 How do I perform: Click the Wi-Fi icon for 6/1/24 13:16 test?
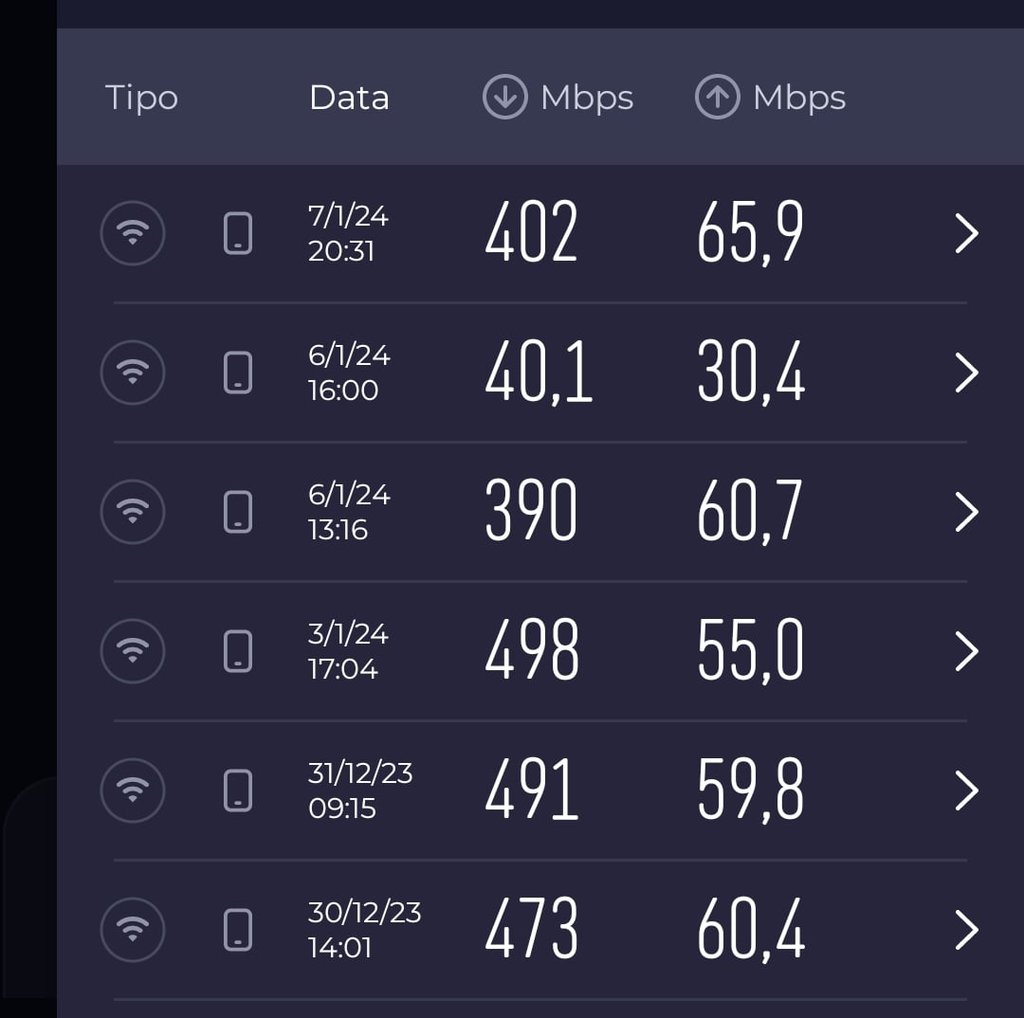133,511
